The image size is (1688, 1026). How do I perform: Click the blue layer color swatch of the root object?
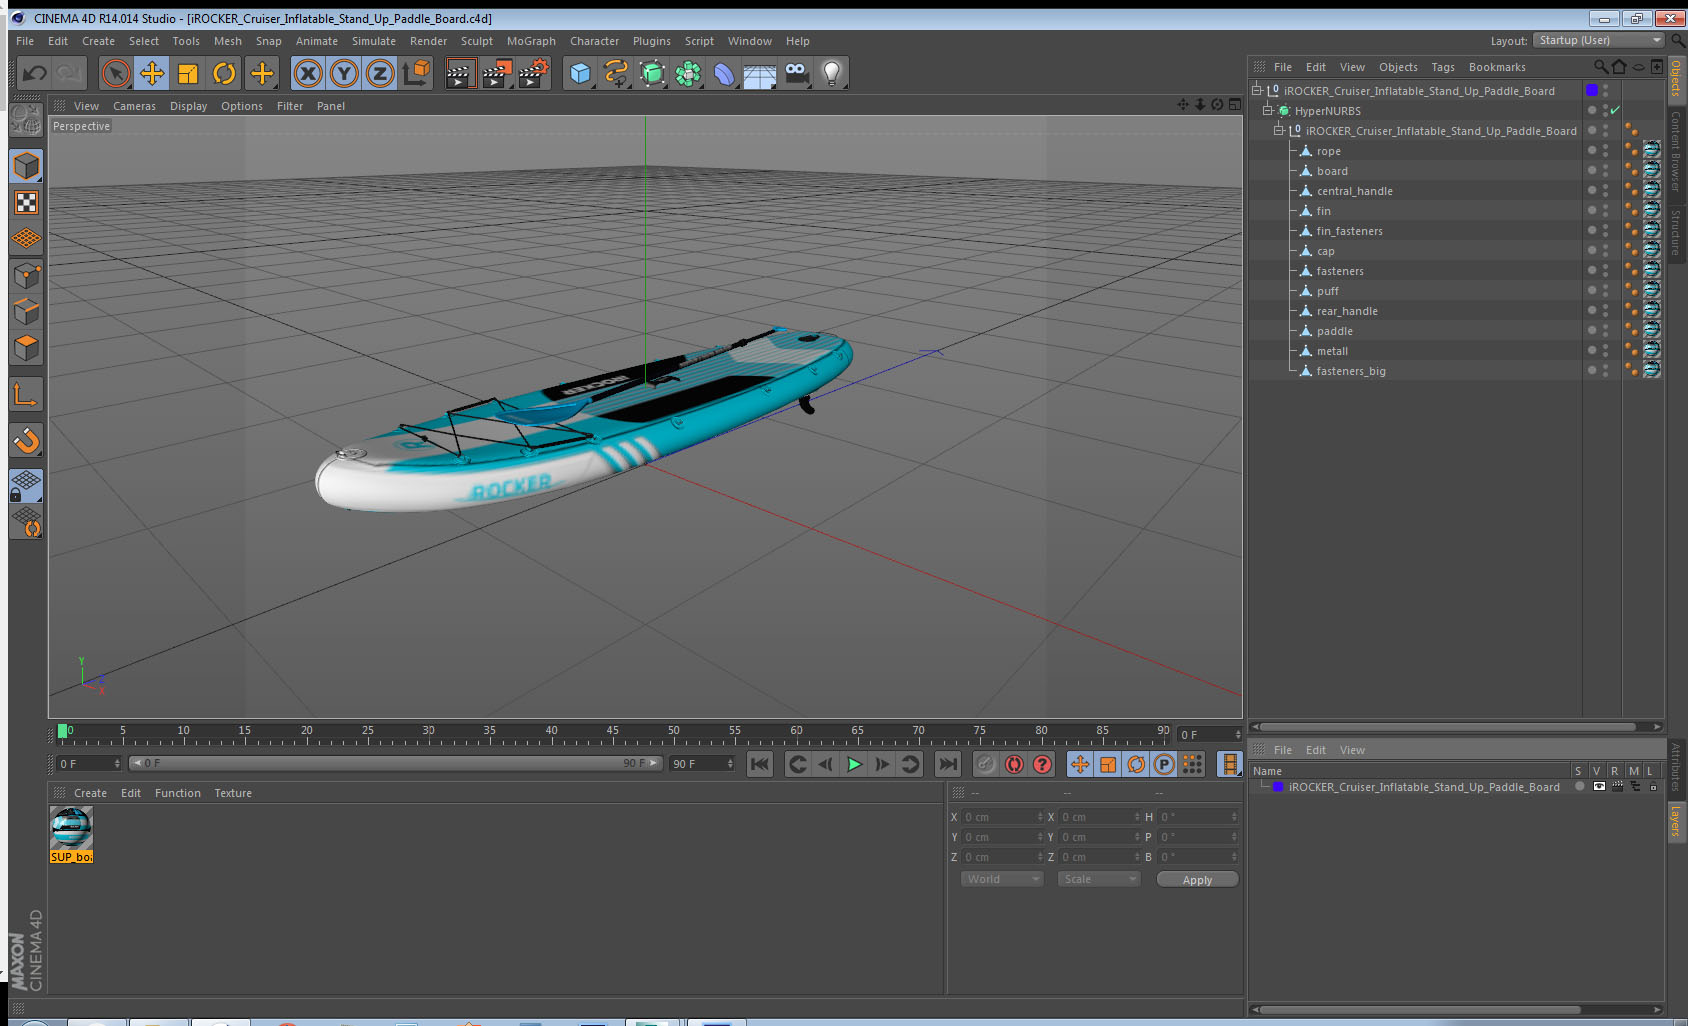[1592, 90]
